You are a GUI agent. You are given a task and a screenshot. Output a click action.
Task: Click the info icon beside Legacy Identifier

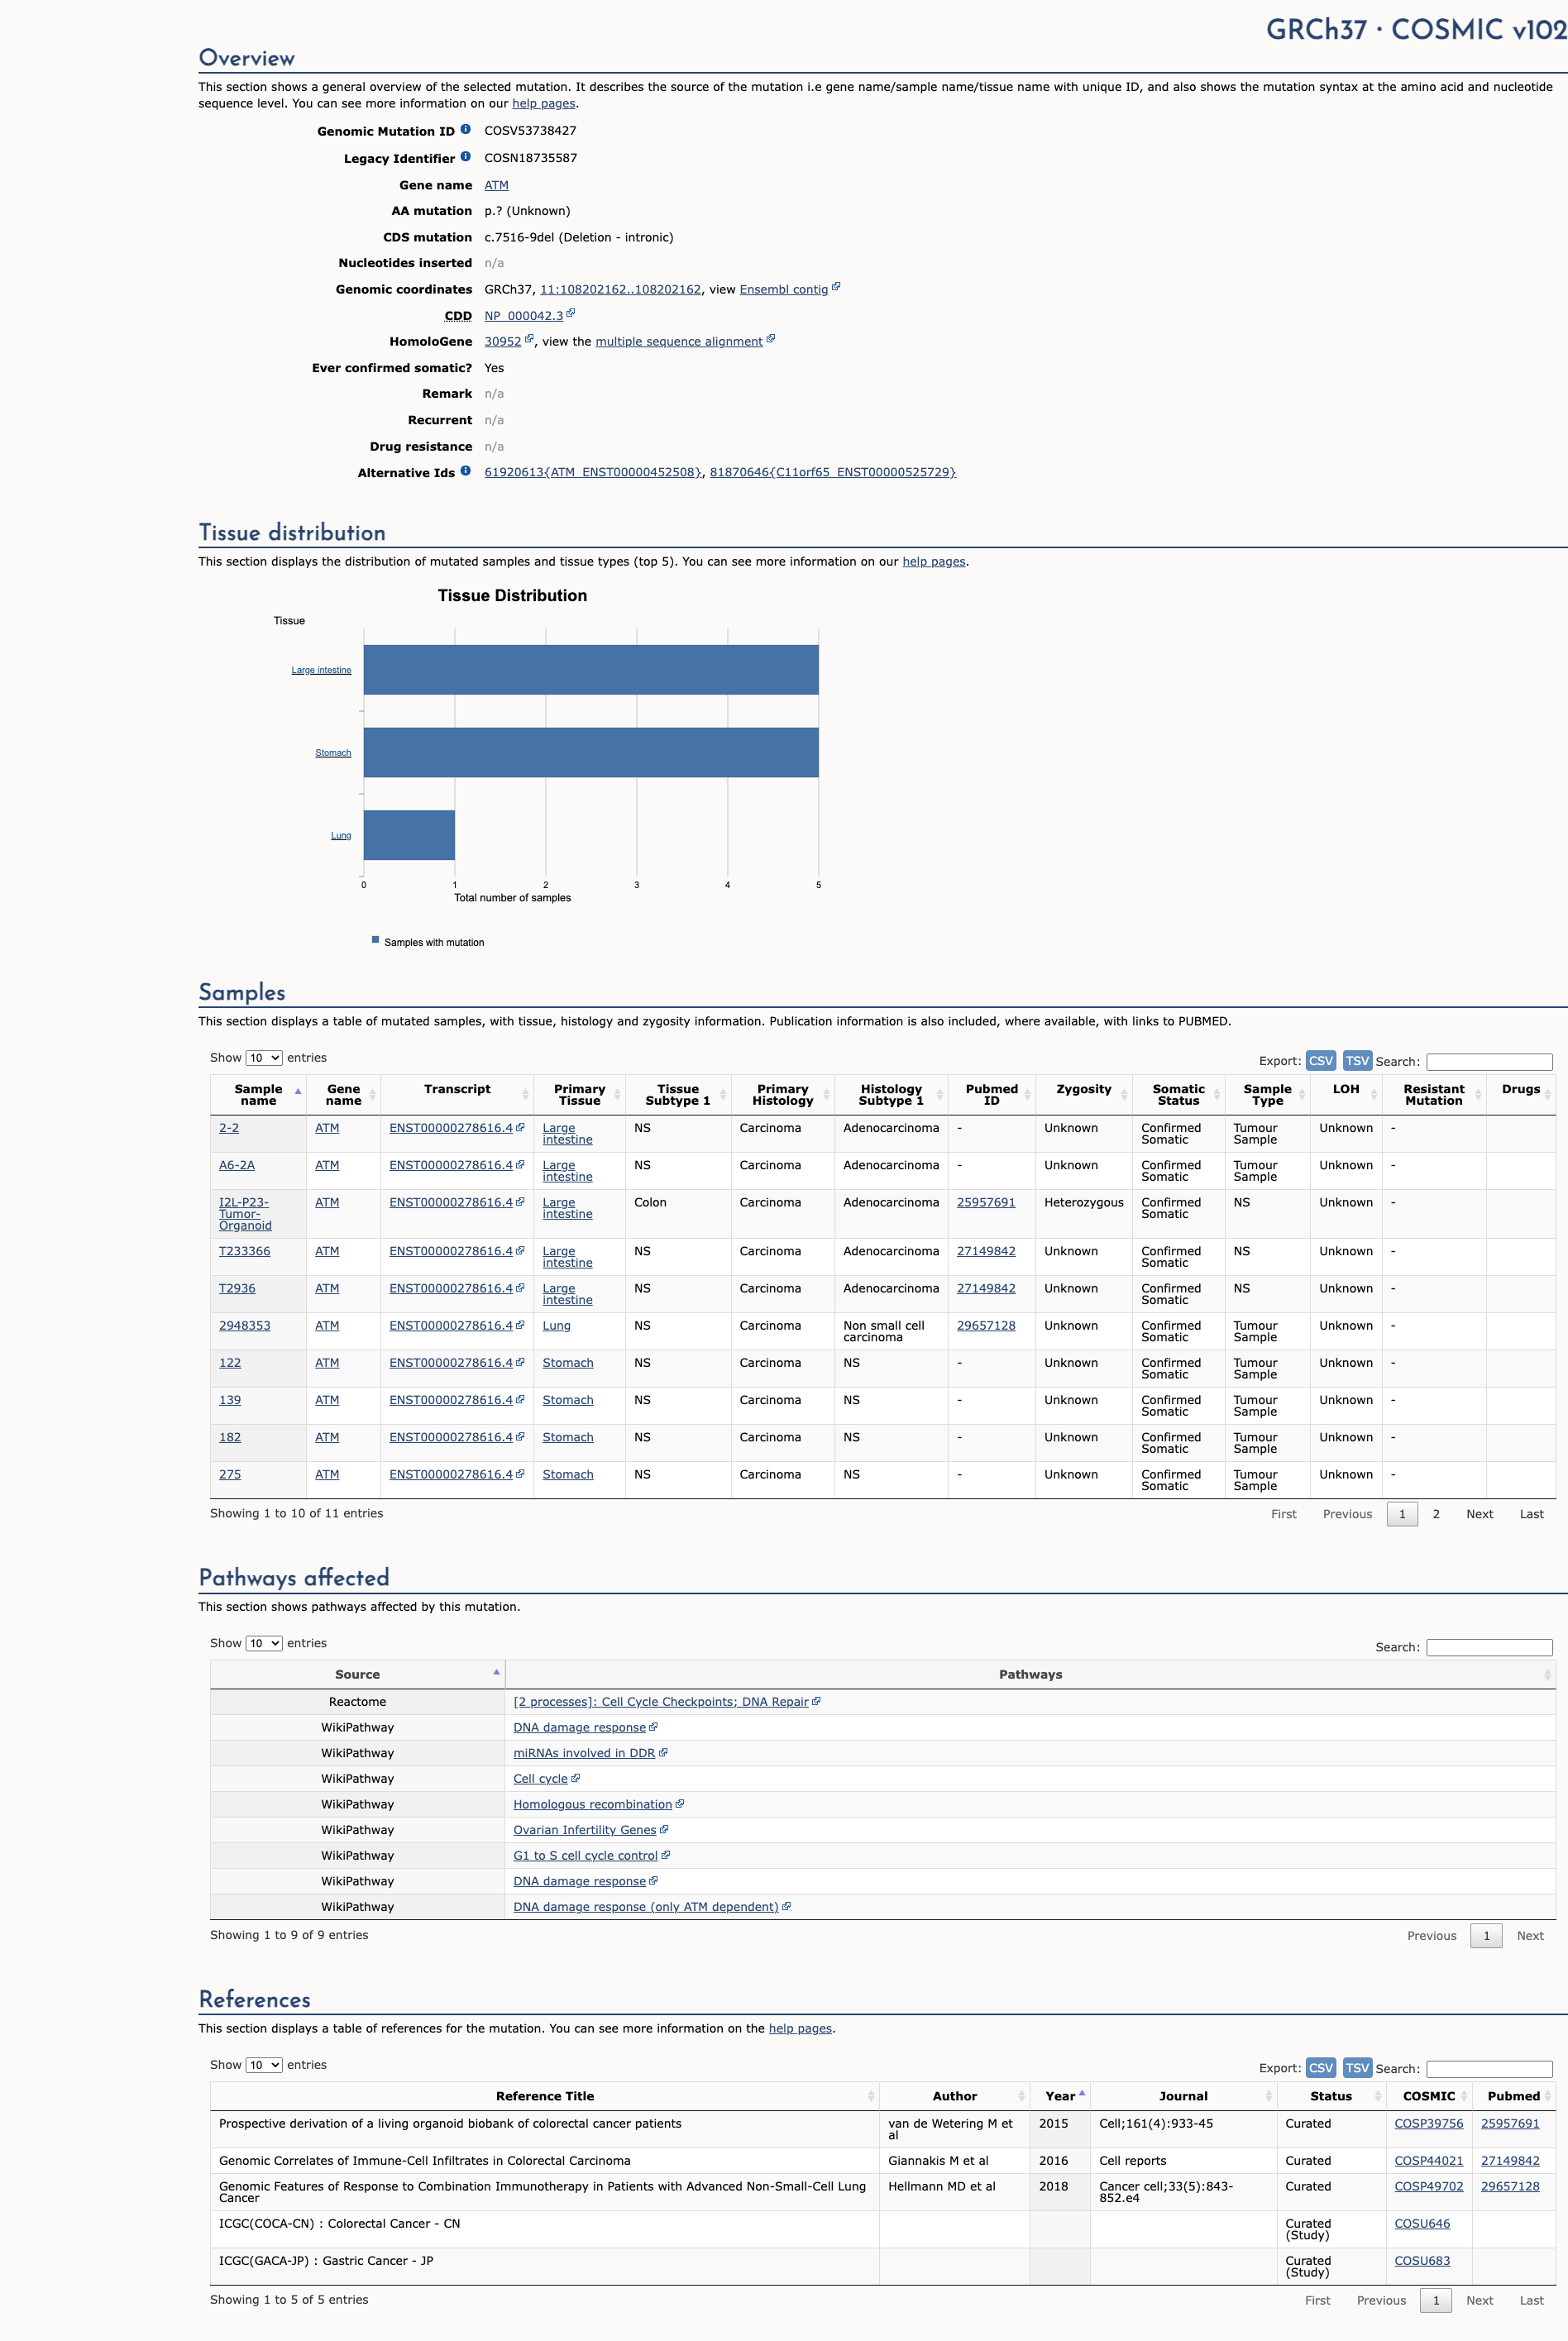point(465,156)
